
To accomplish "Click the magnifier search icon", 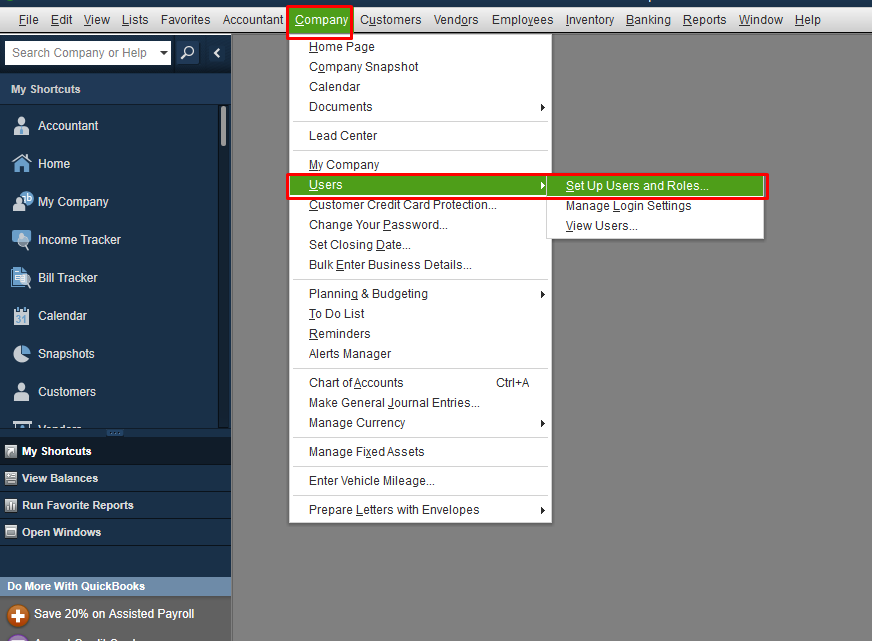I will 187,53.
